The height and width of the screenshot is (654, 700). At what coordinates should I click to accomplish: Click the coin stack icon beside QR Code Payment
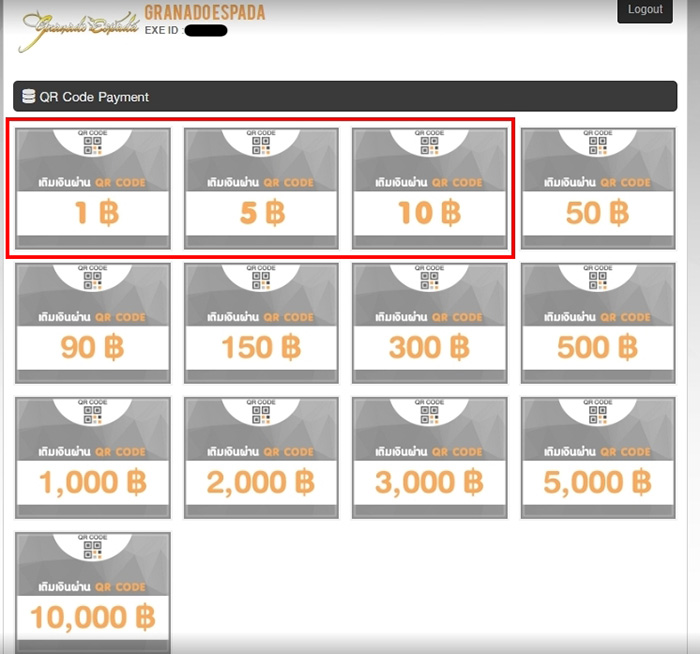pyautogui.click(x=29, y=96)
